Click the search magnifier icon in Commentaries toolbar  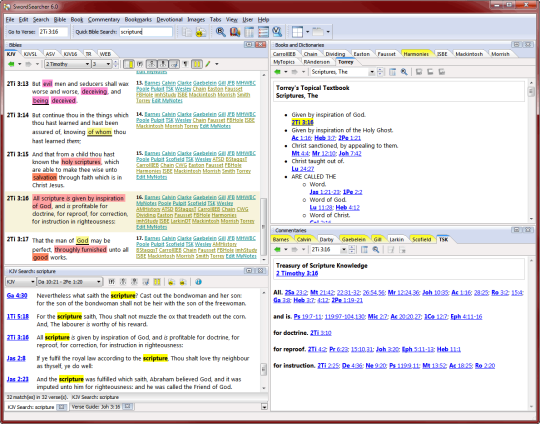pos(376,249)
